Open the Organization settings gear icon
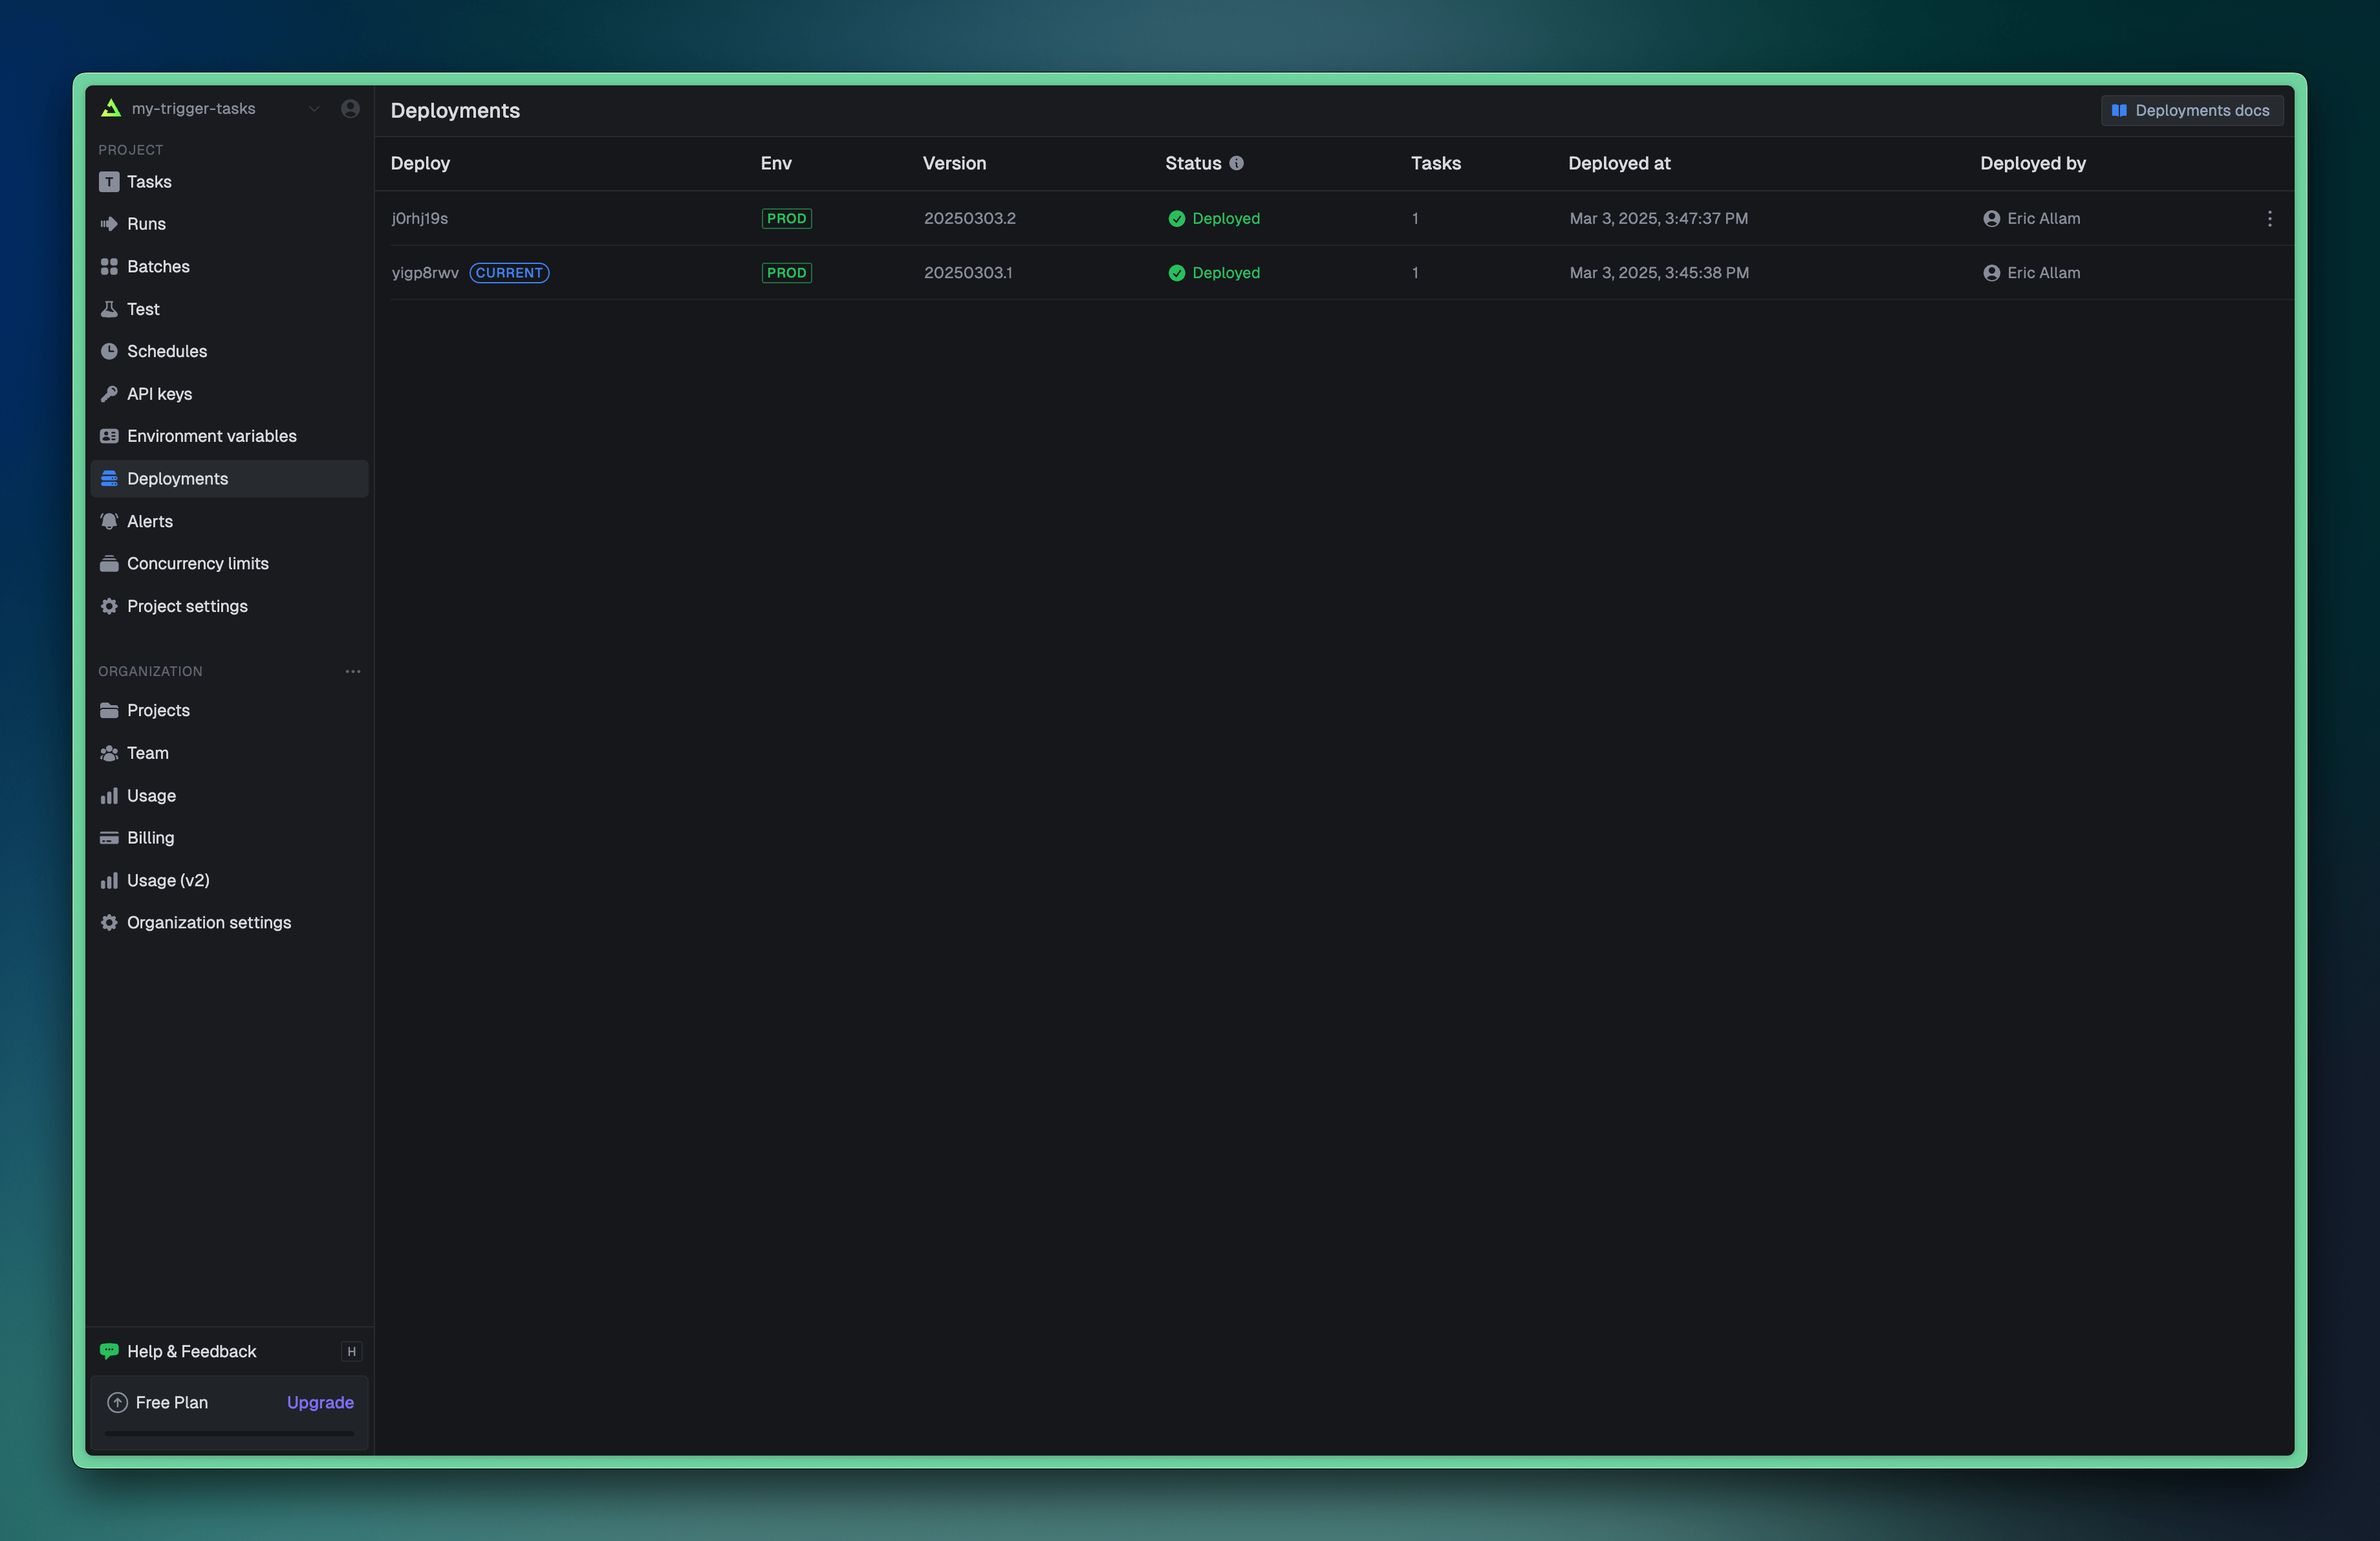 coord(109,922)
